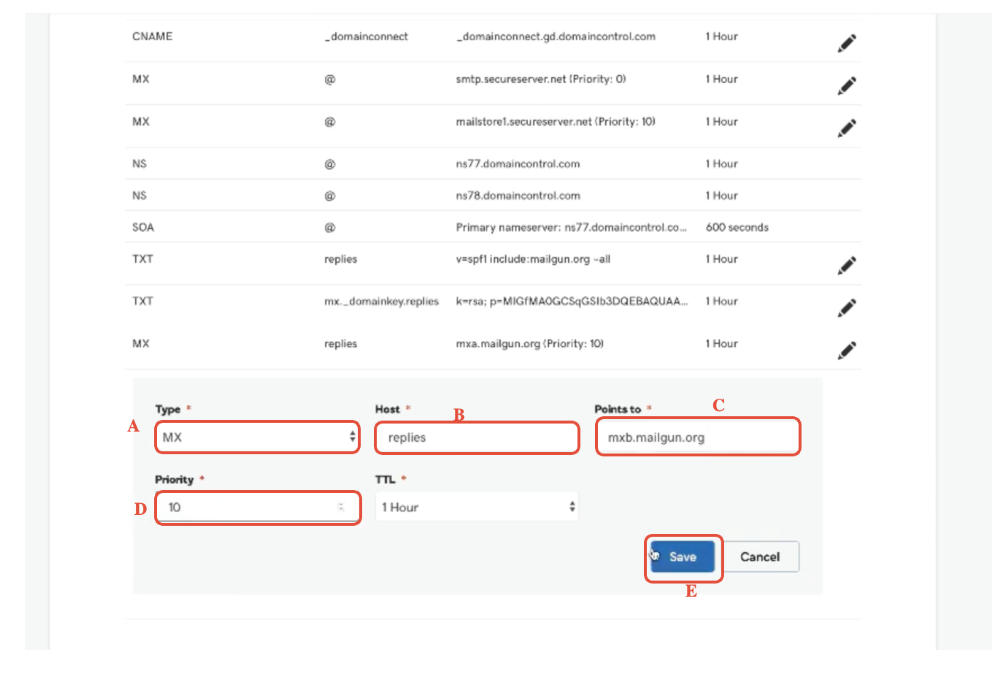Image resolution: width=994 pixels, height=675 pixels.
Task: Click the Host field containing replies
Action: tap(476, 438)
